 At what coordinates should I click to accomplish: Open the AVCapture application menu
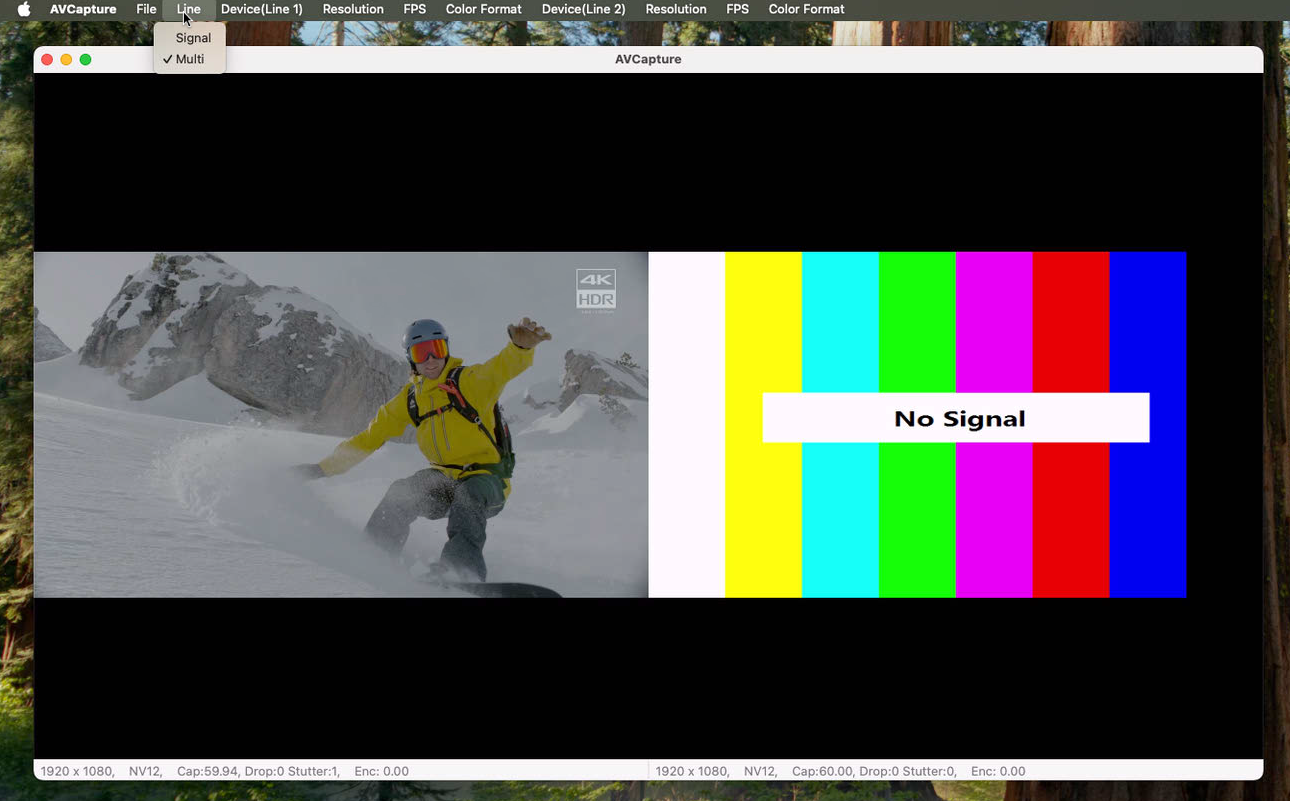tap(83, 9)
